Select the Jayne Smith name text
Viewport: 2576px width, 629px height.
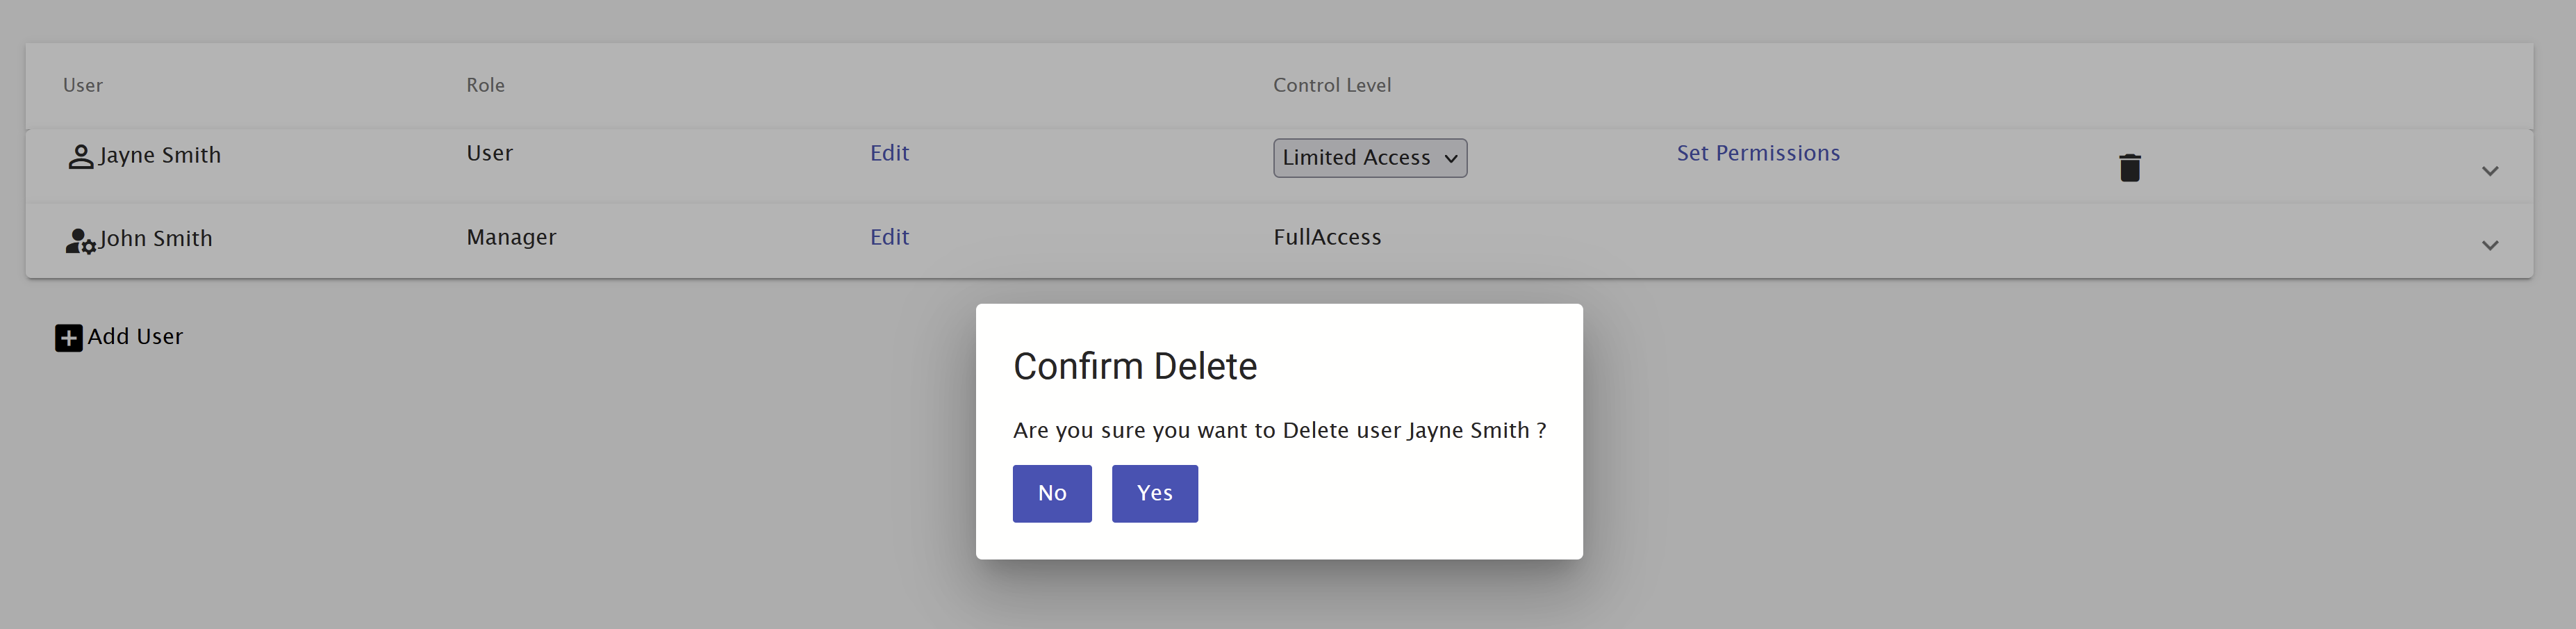coord(160,155)
